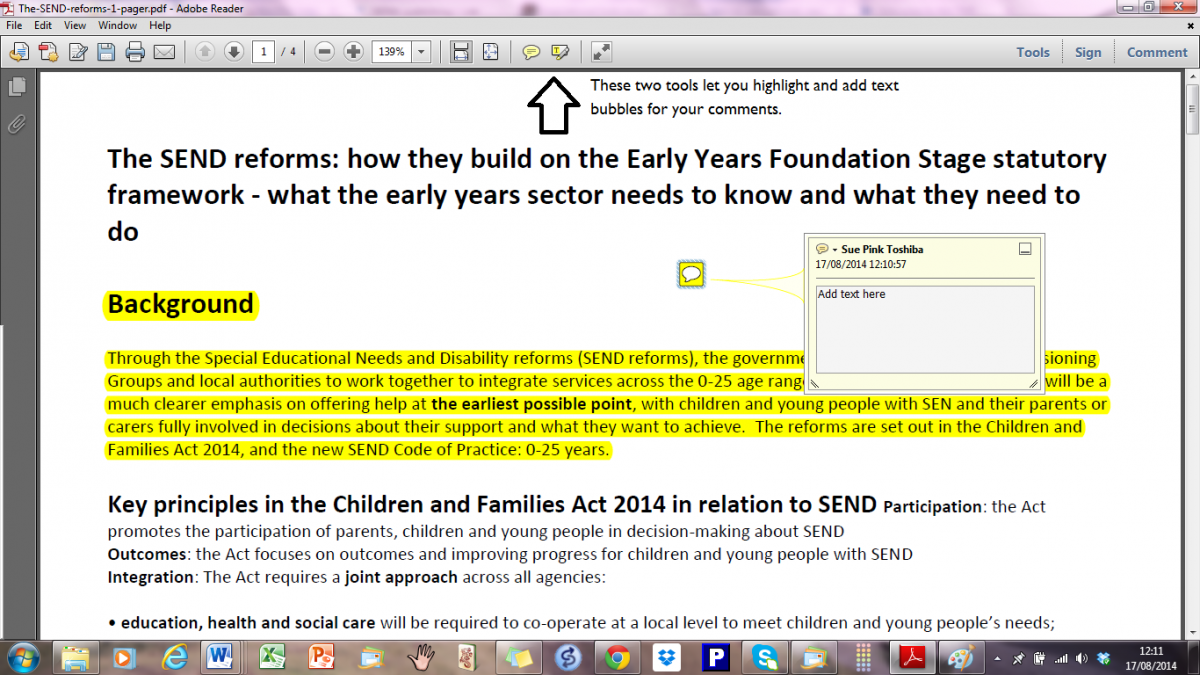Open the Window menu

[x=118, y=25]
